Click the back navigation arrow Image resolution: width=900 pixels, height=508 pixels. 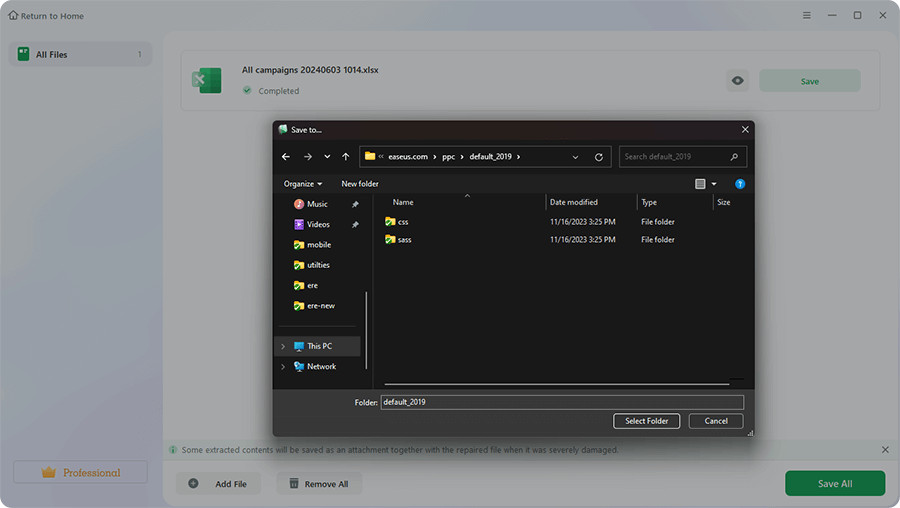coord(286,157)
